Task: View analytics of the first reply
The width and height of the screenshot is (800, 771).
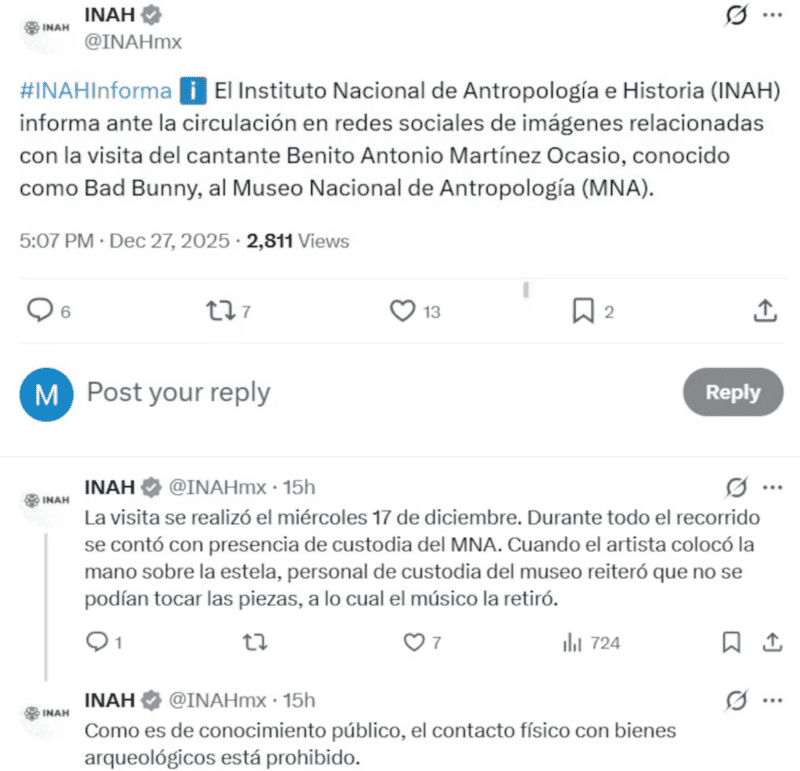Action: point(572,642)
